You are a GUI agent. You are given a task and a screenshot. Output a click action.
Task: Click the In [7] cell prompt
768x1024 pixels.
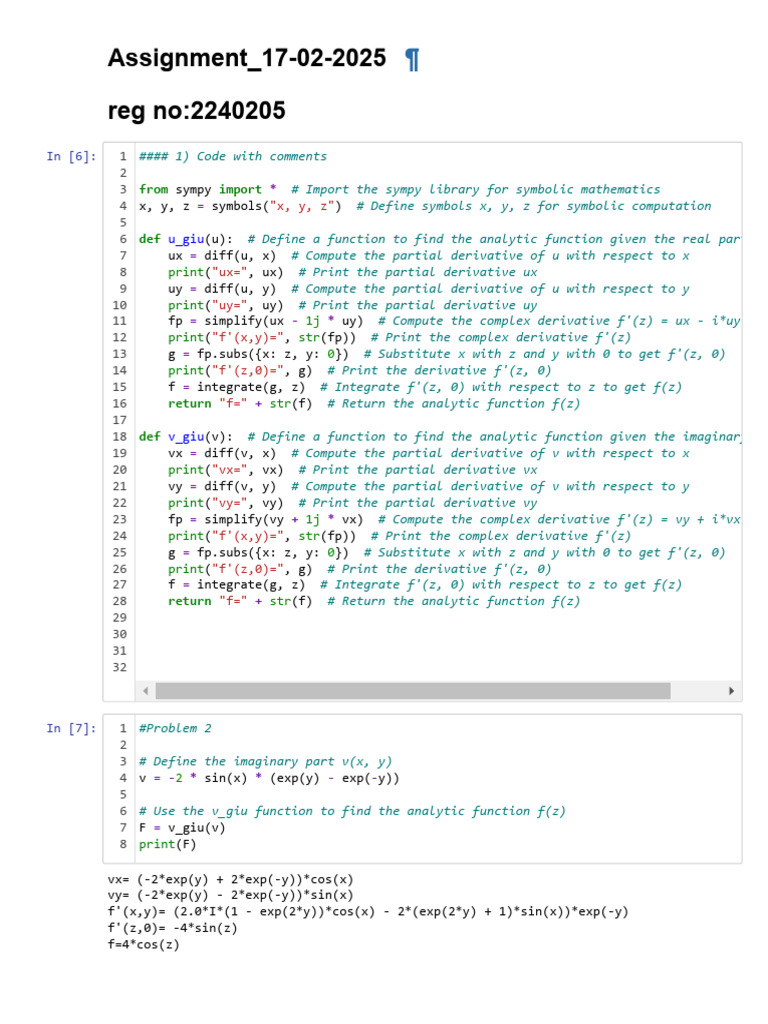(71, 728)
